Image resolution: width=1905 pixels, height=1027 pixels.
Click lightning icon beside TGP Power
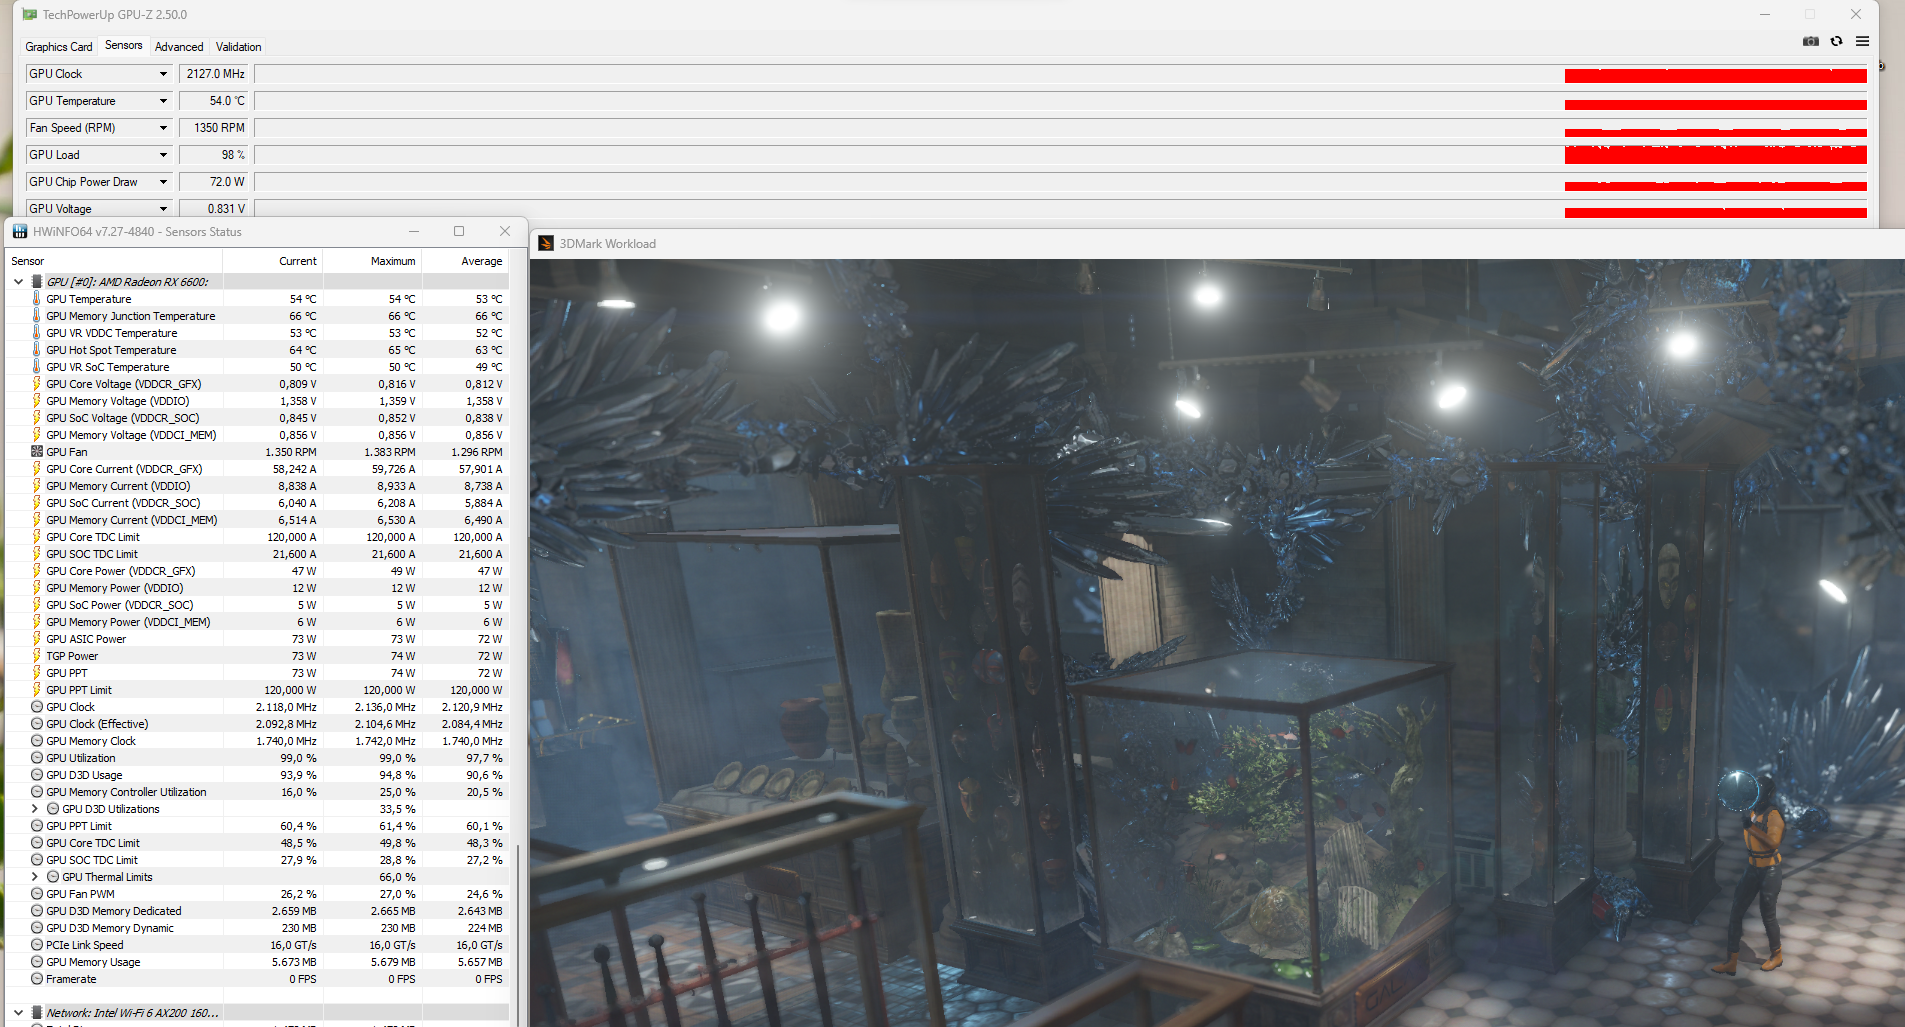(37, 656)
